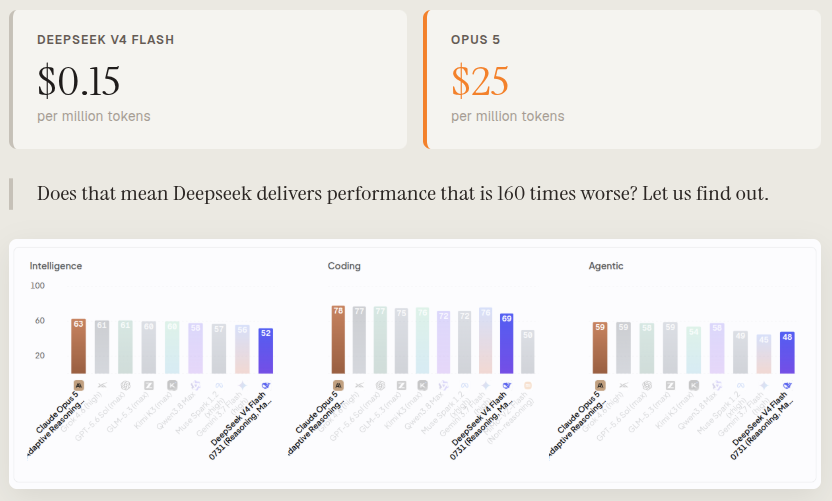Click the OpenAI logo in the Agentic chart

coord(647,385)
